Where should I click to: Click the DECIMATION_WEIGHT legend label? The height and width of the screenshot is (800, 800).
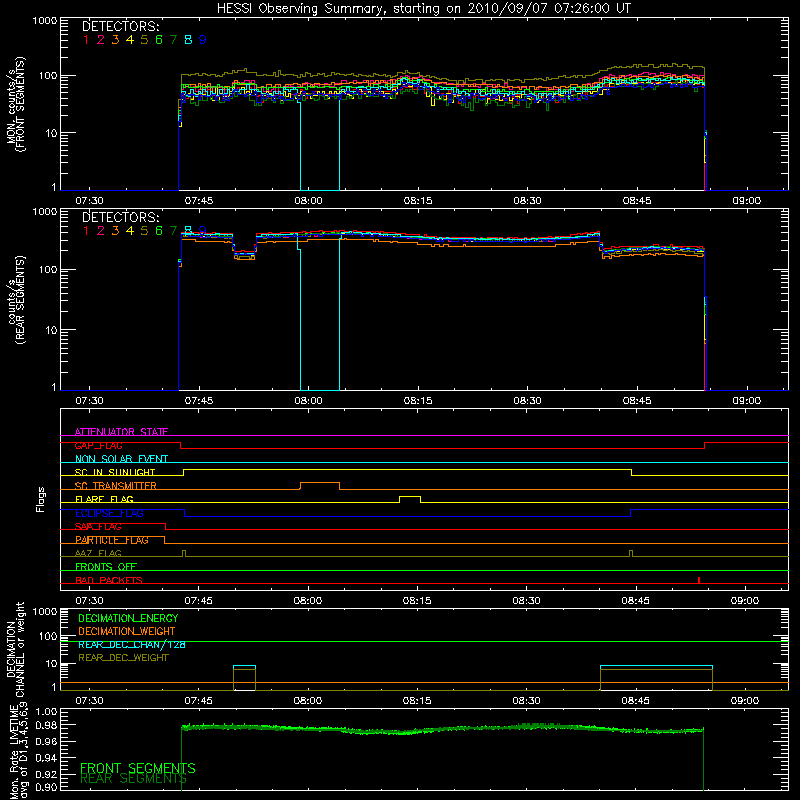click(127, 631)
